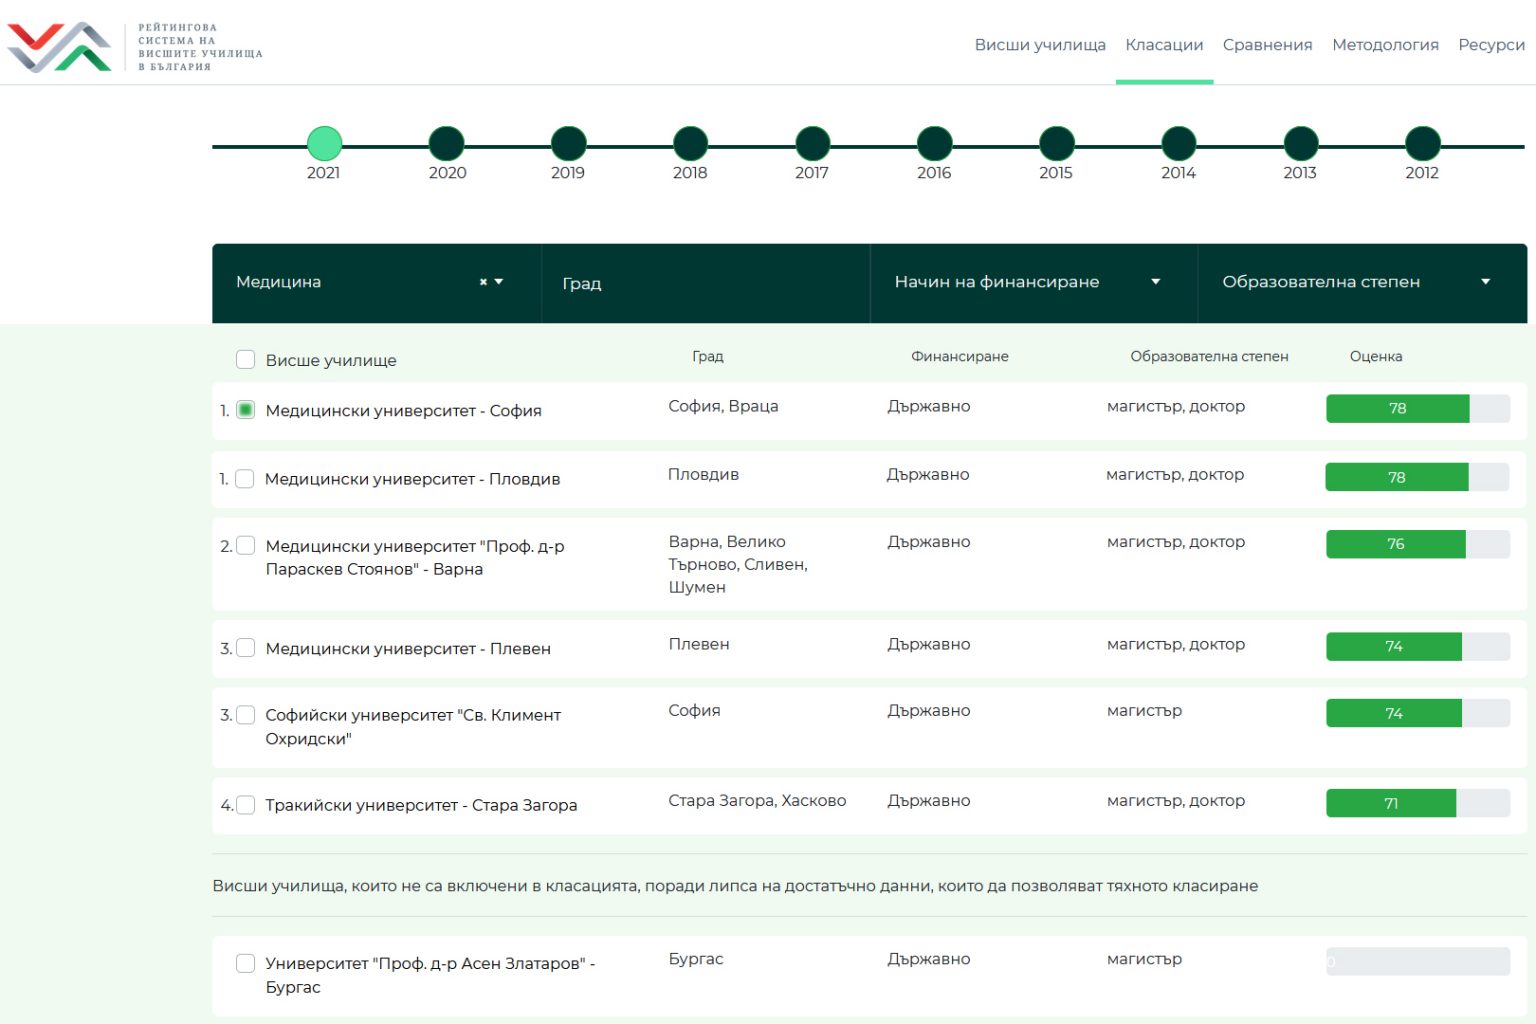Click the rating system logo
Viewport: 1536px width, 1024px height.
click(x=135, y=46)
